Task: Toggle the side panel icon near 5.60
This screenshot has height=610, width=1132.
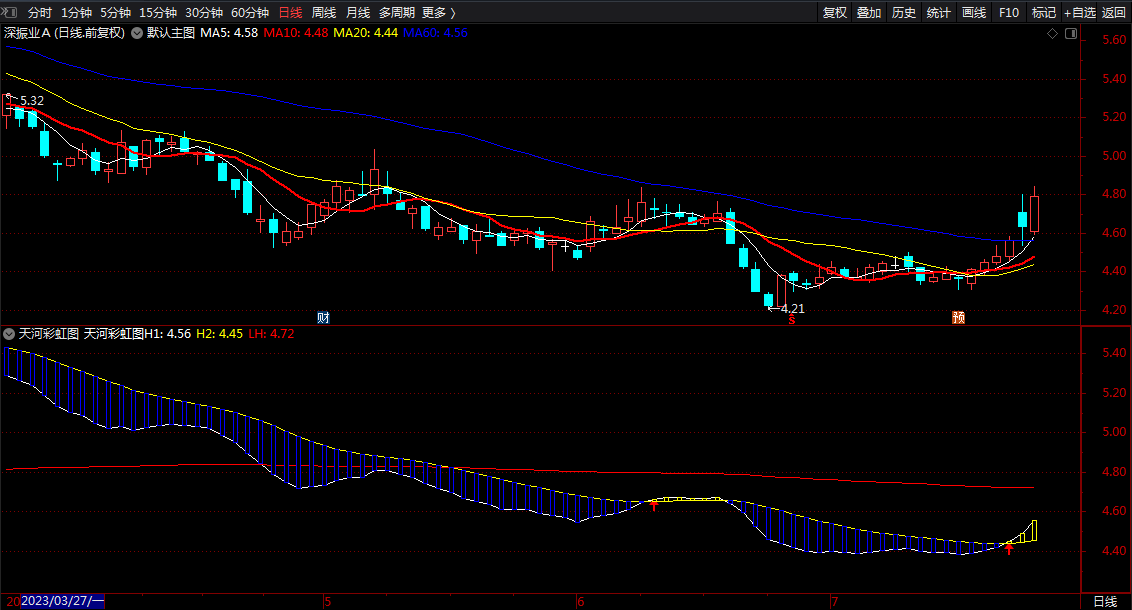Action: [1071, 33]
